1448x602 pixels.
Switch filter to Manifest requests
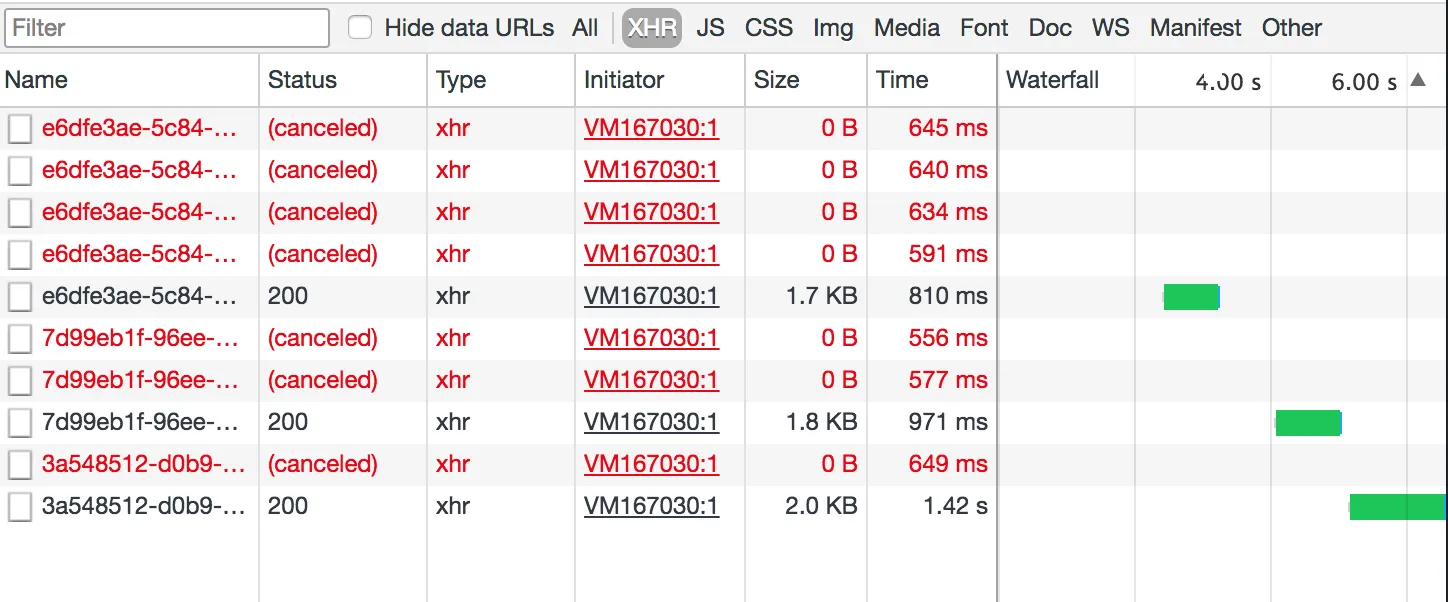tap(1196, 28)
